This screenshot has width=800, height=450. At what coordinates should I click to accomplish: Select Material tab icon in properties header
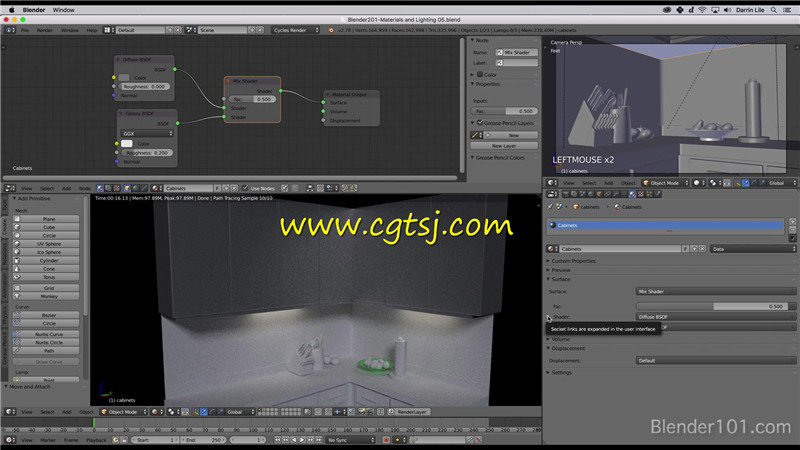point(633,194)
